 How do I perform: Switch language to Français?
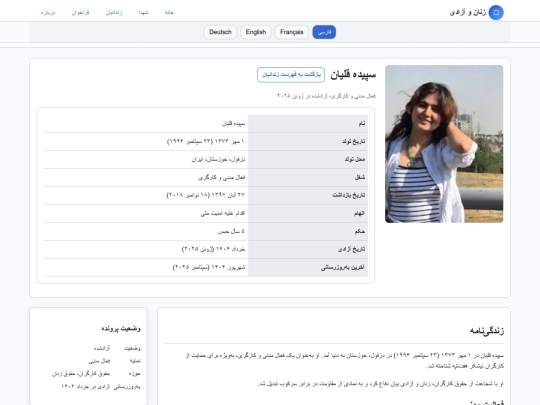click(x=291, y=32)
